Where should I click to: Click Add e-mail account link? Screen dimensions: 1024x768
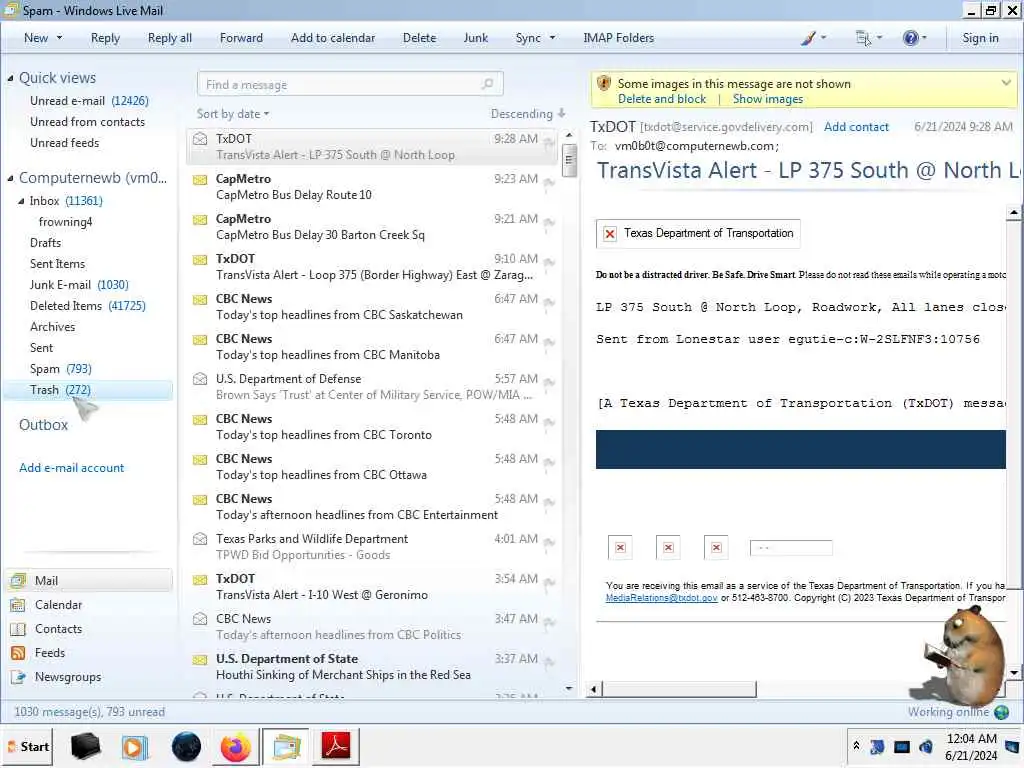(71, 468)
